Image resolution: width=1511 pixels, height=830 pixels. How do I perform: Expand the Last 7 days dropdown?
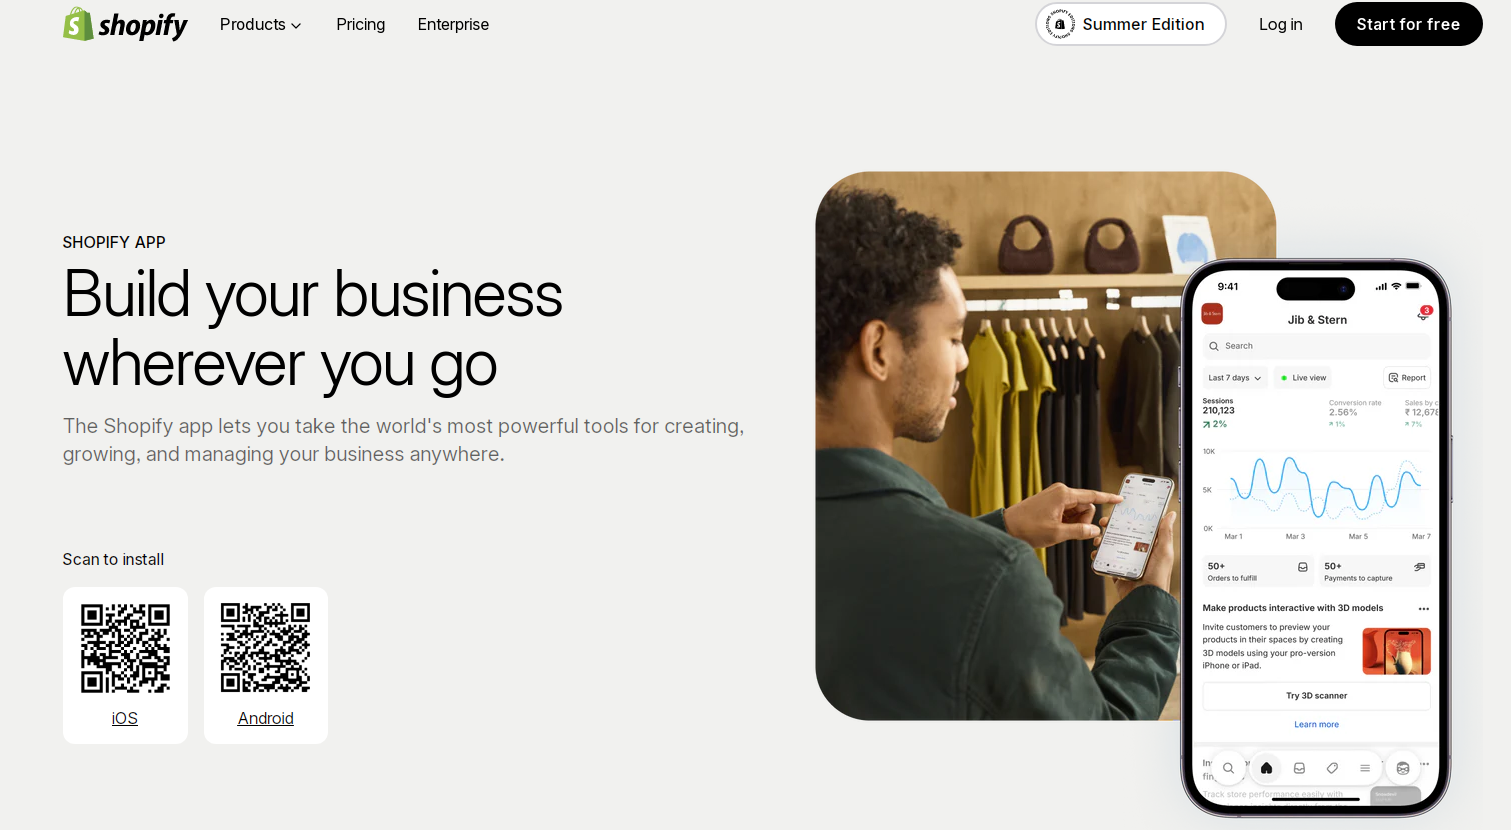coord(1234,378)
